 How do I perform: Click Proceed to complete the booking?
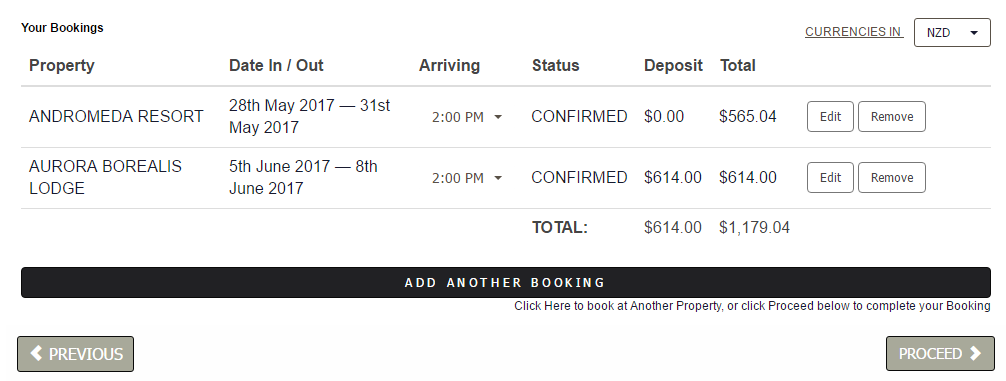940,353
